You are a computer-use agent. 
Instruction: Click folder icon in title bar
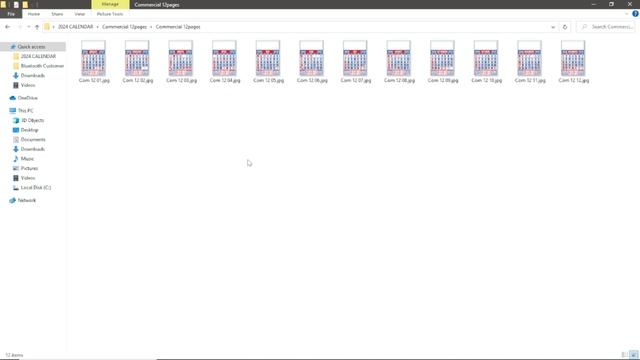pos(3,4)
